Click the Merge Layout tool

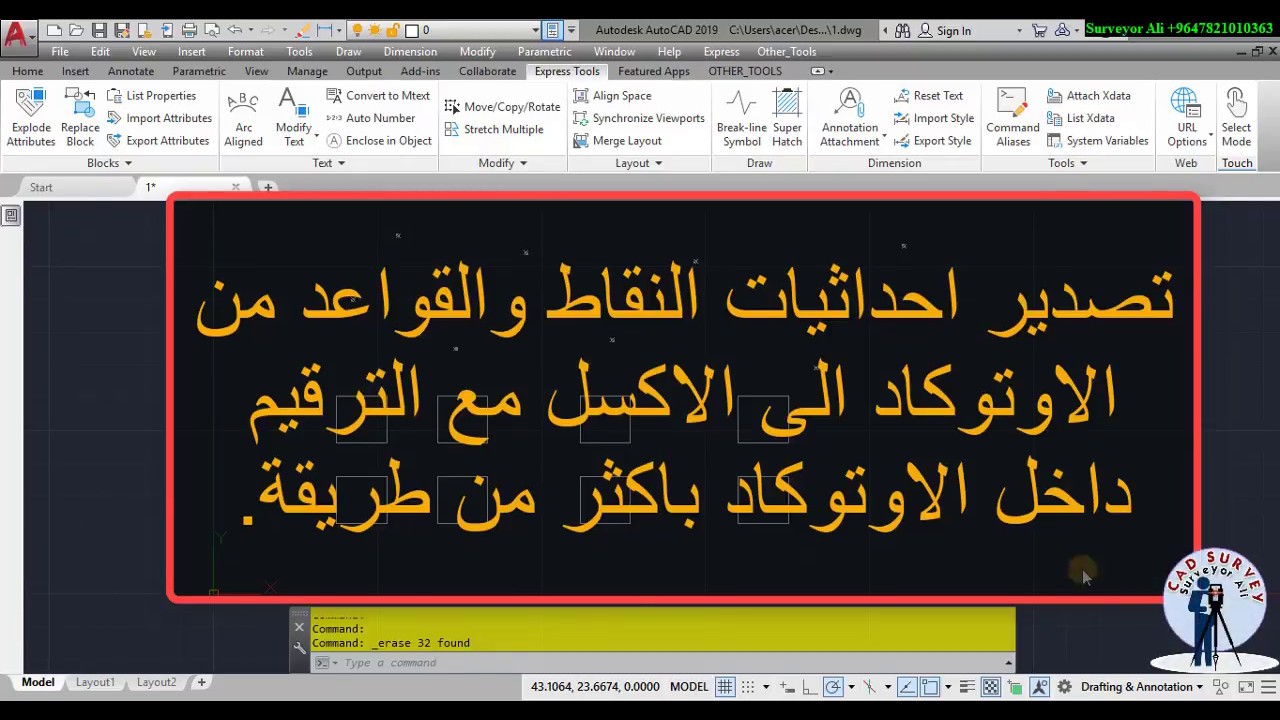pos(617,141)
